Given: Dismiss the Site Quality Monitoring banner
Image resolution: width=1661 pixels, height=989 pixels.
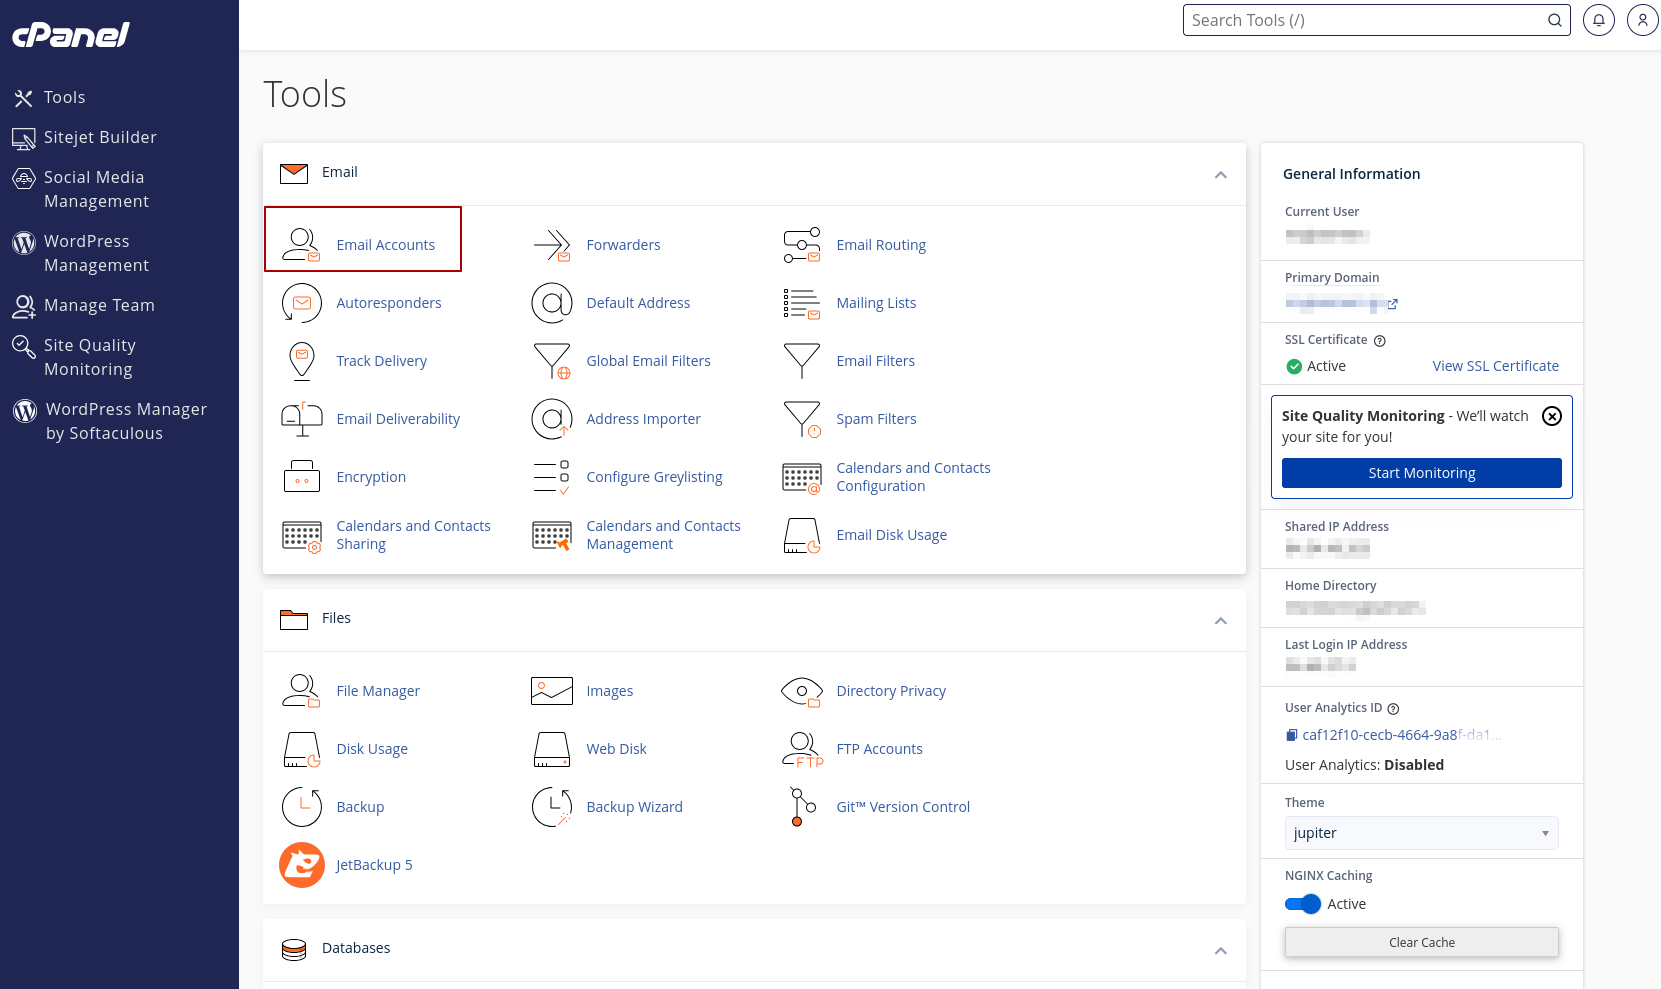Looking at the screenshot, I should click(1551, 416).
